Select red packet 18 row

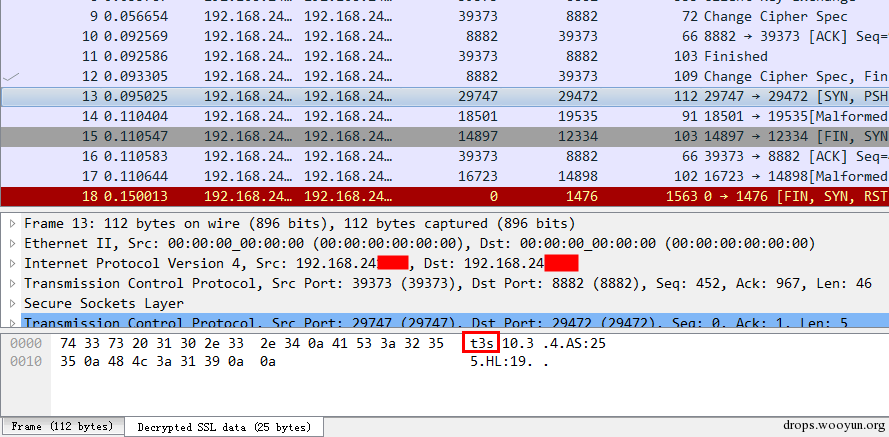[x=444, y=196]
